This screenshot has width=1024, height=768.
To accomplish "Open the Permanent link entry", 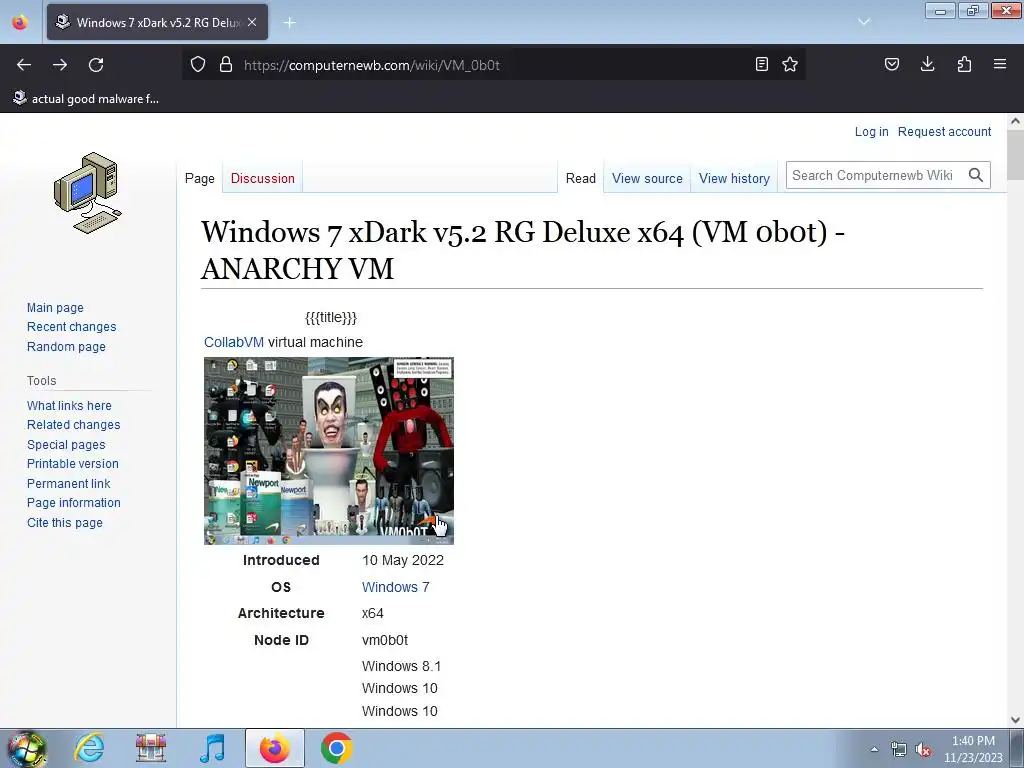I will tap(69, 483).
